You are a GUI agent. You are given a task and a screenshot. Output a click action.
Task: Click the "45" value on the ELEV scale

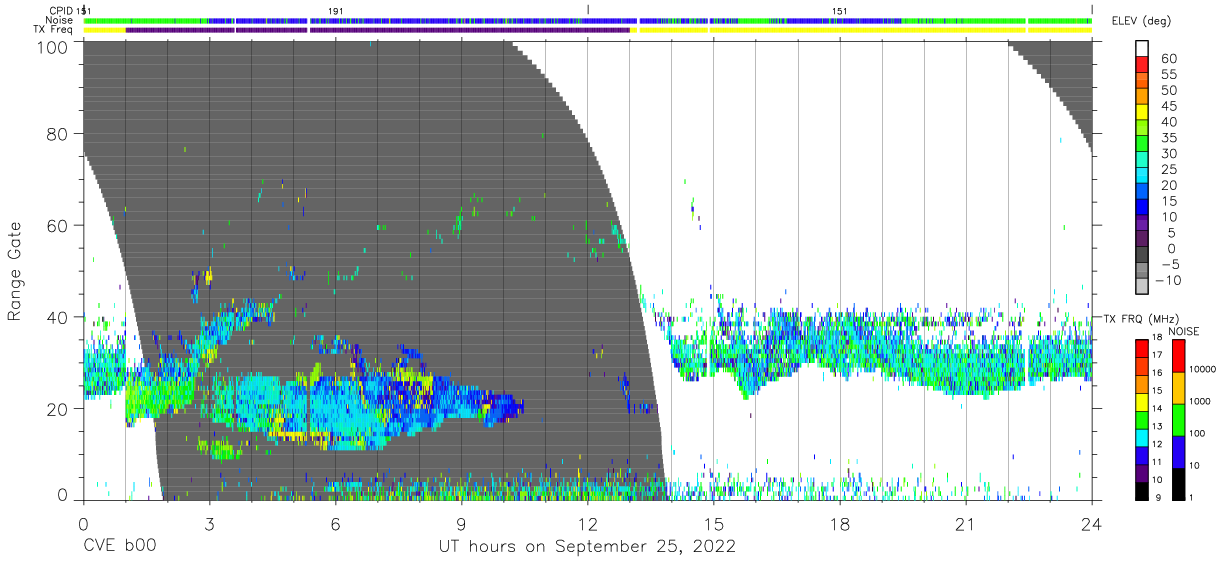pyautogui.click(x=1169, y=106)
